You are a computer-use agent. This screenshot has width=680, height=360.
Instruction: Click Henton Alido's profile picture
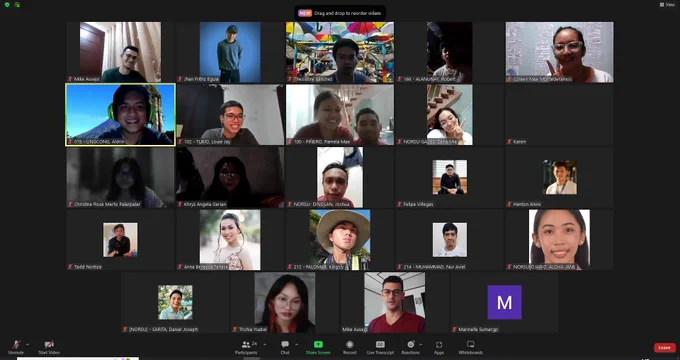(x=560, y=177)
